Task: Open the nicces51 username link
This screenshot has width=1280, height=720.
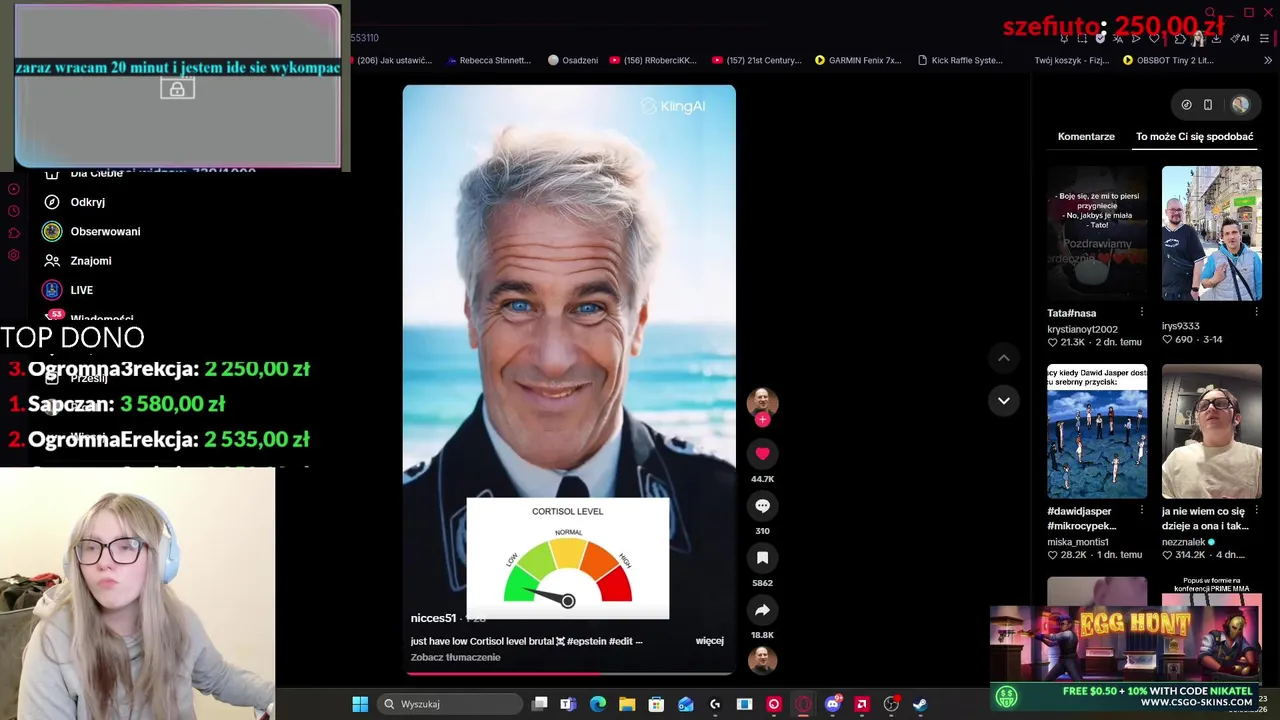Action: click(x=433, y=618)
